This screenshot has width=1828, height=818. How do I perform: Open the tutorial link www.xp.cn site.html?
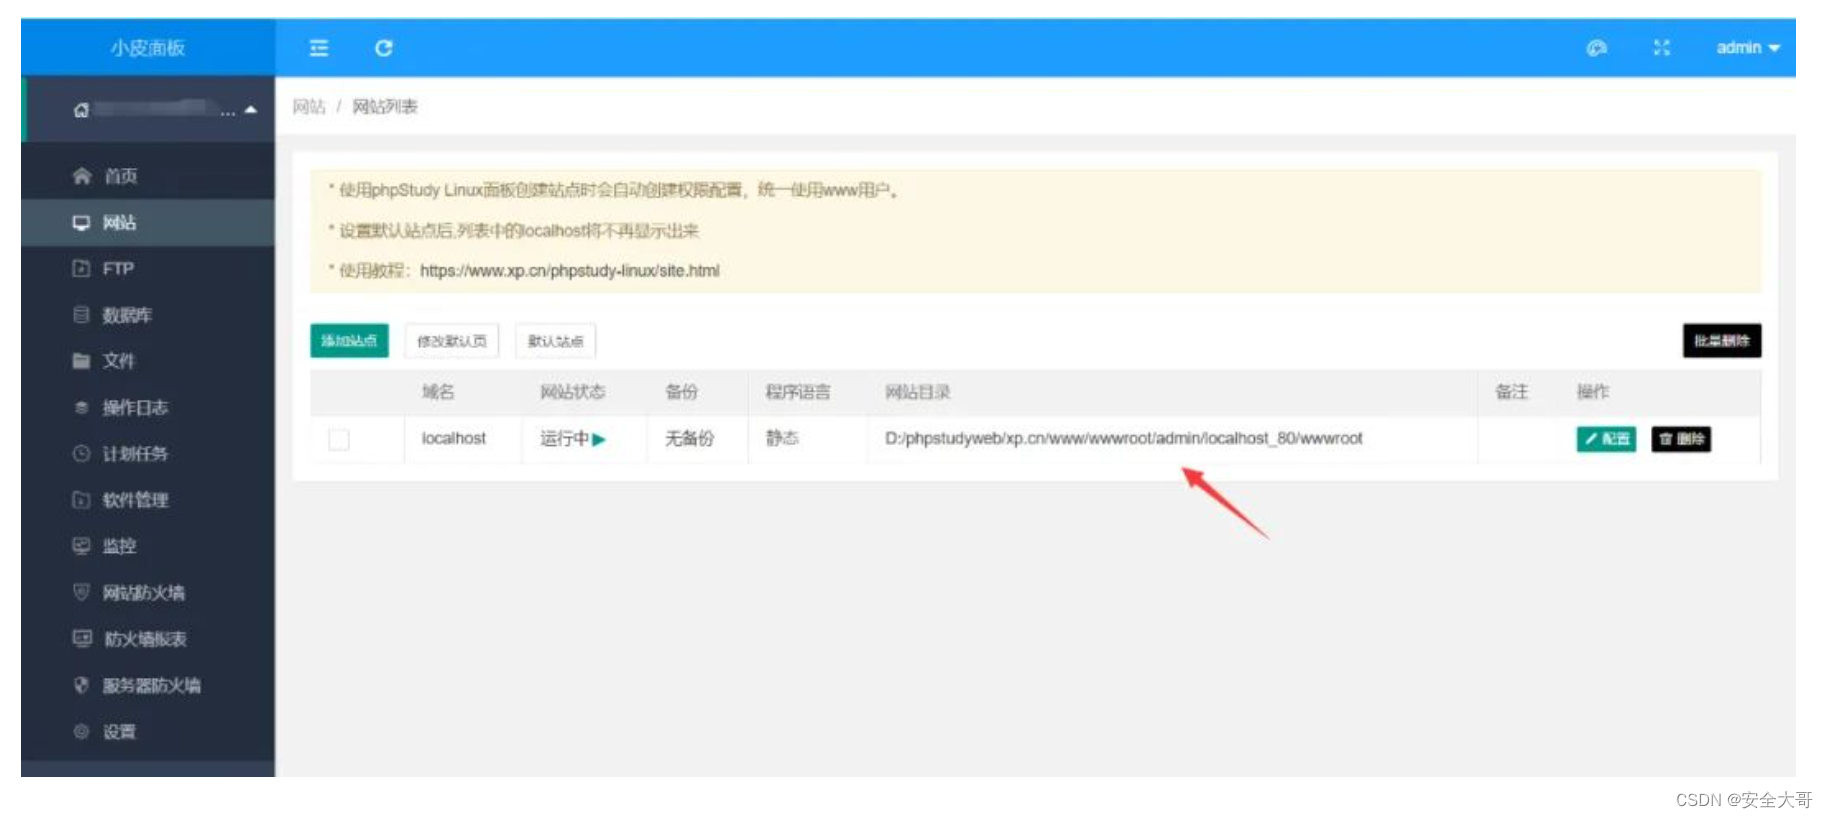tap(570, 271)
